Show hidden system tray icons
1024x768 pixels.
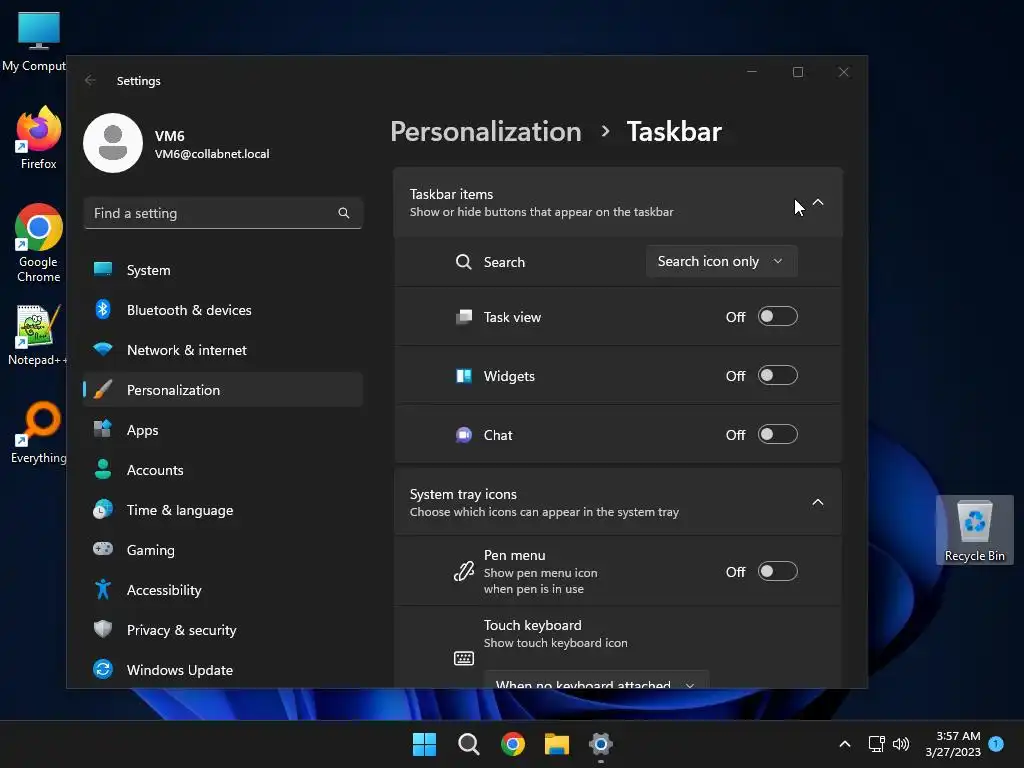(x=844, y=744)
